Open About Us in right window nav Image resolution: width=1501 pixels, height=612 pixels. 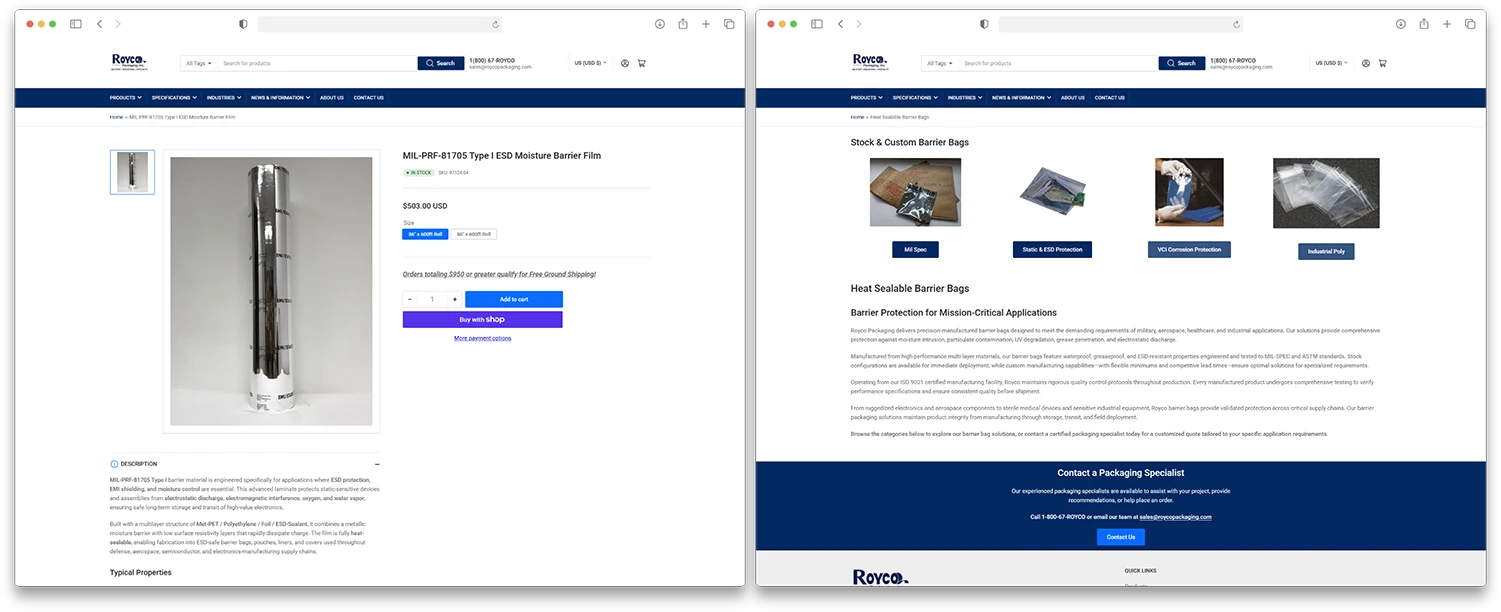point(1073,98)
